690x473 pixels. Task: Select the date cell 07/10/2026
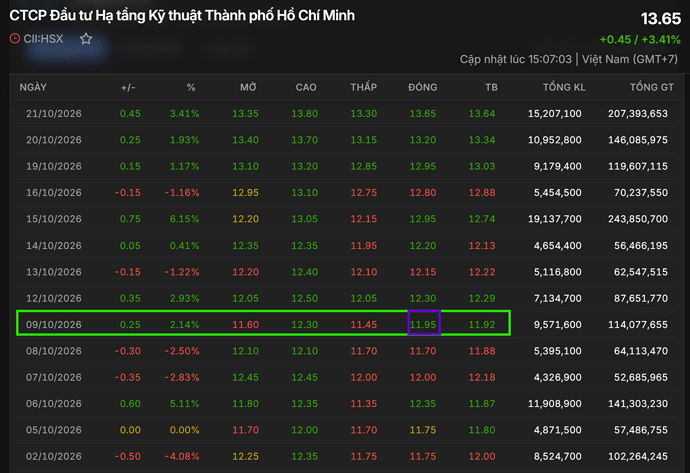[x=54, y=378]
